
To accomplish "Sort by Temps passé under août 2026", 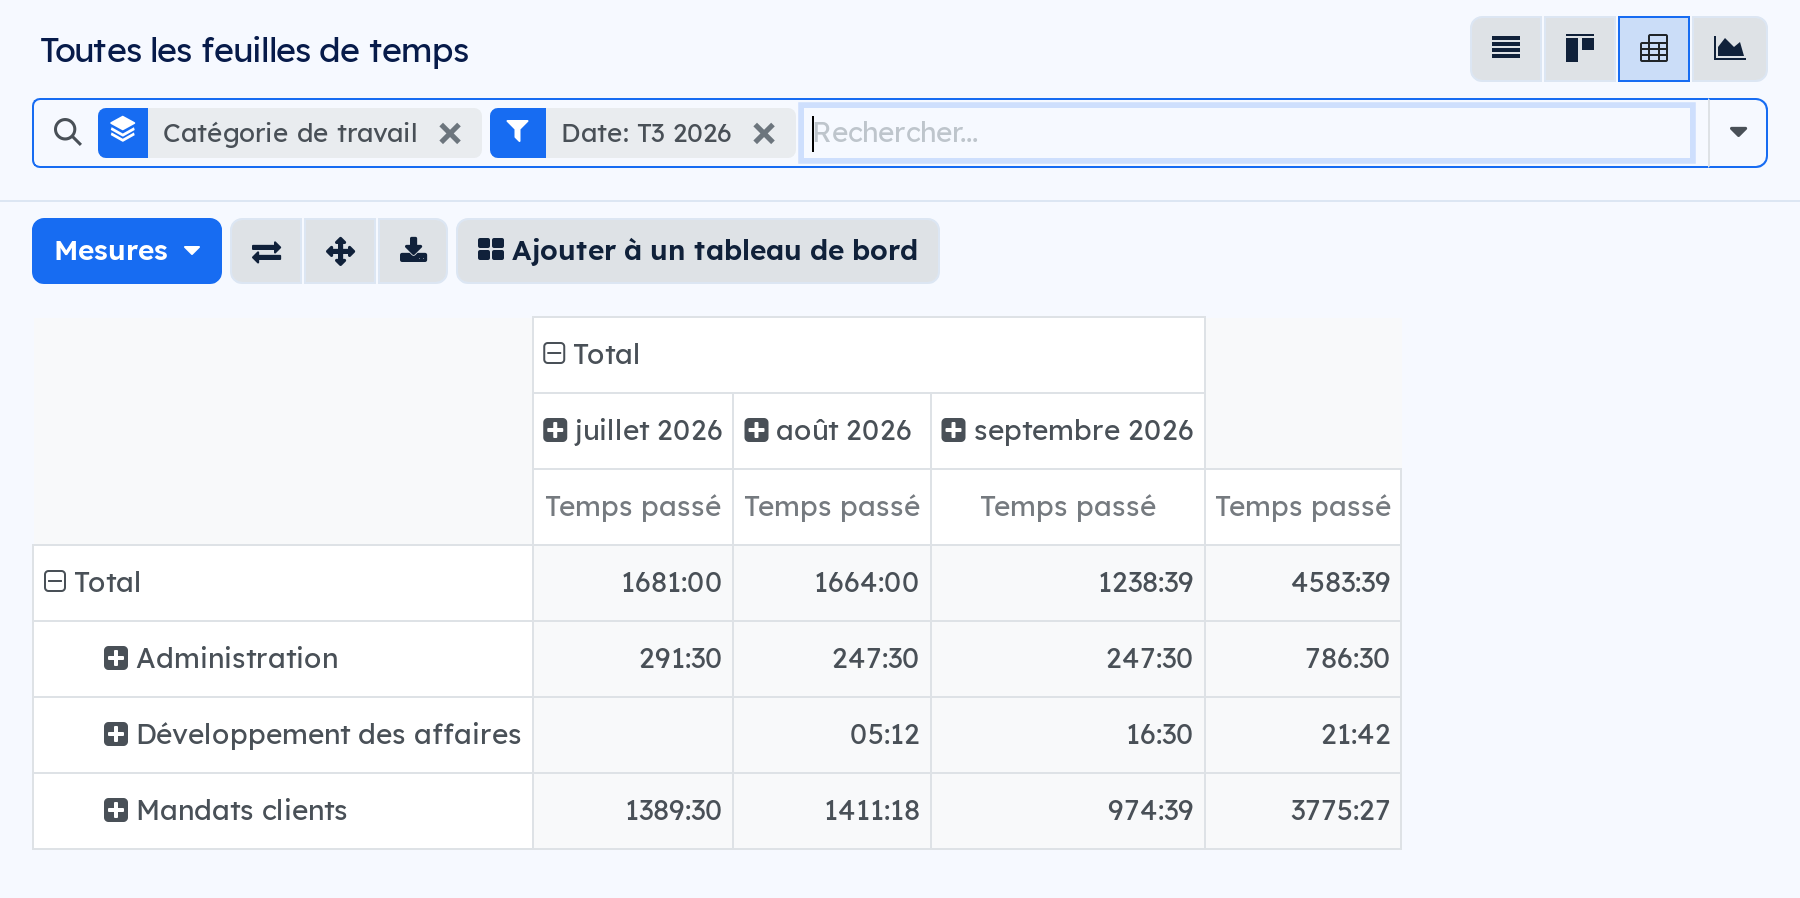I will (832, 507).
